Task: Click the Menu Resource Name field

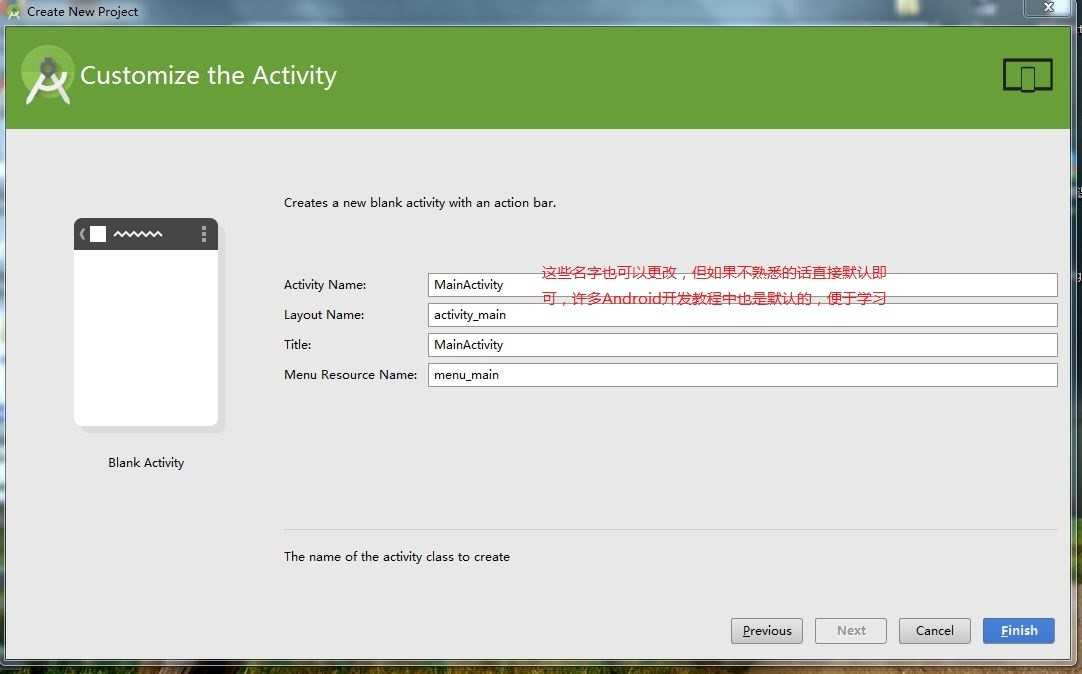Action: coord(742,375)
